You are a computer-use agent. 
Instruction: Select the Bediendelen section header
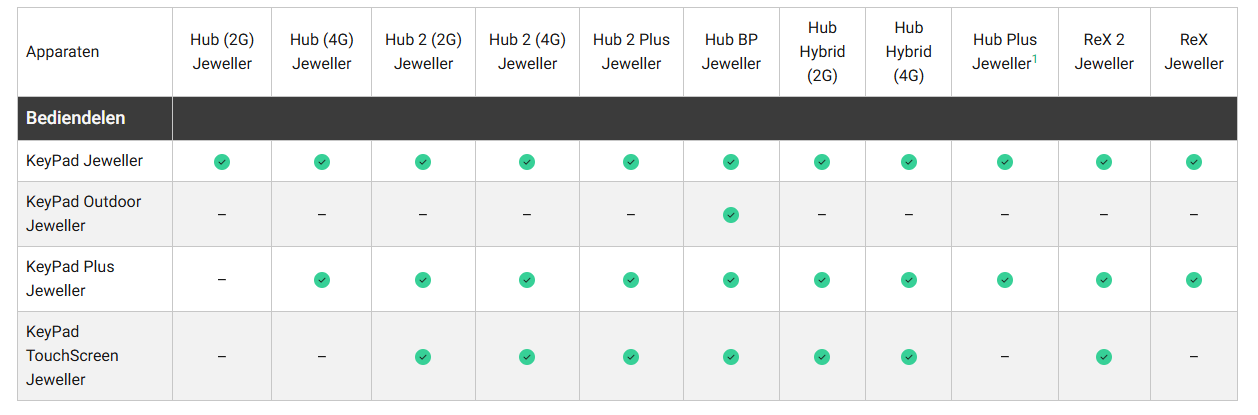point(76,118)
